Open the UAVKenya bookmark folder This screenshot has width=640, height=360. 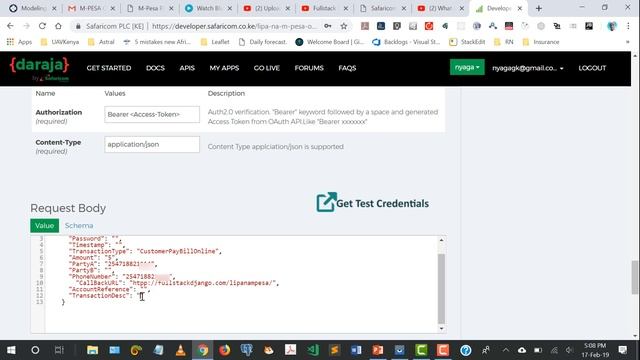(x=60, y=42)
